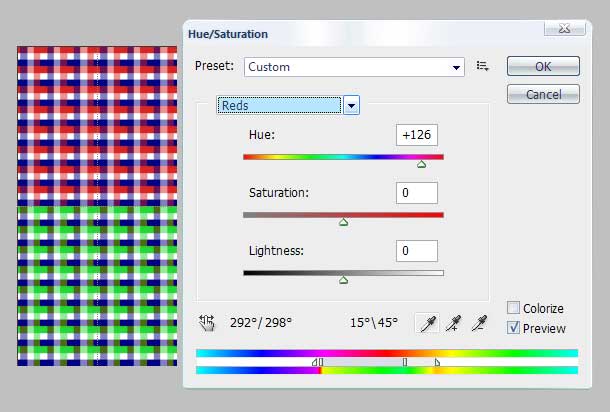The image size is (610, 412).
Task: Click the Hue value field showing +126
Action: click(416, 135)
